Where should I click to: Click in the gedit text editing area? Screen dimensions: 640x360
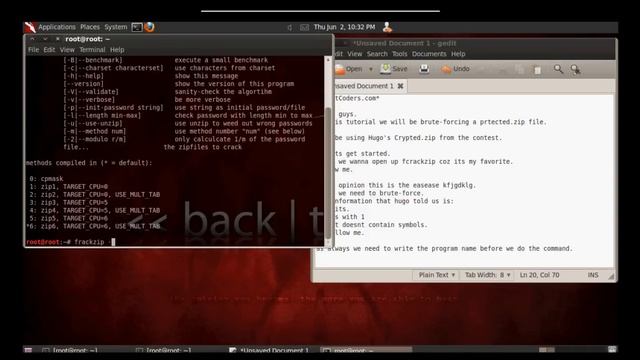(x=465, y=180)
